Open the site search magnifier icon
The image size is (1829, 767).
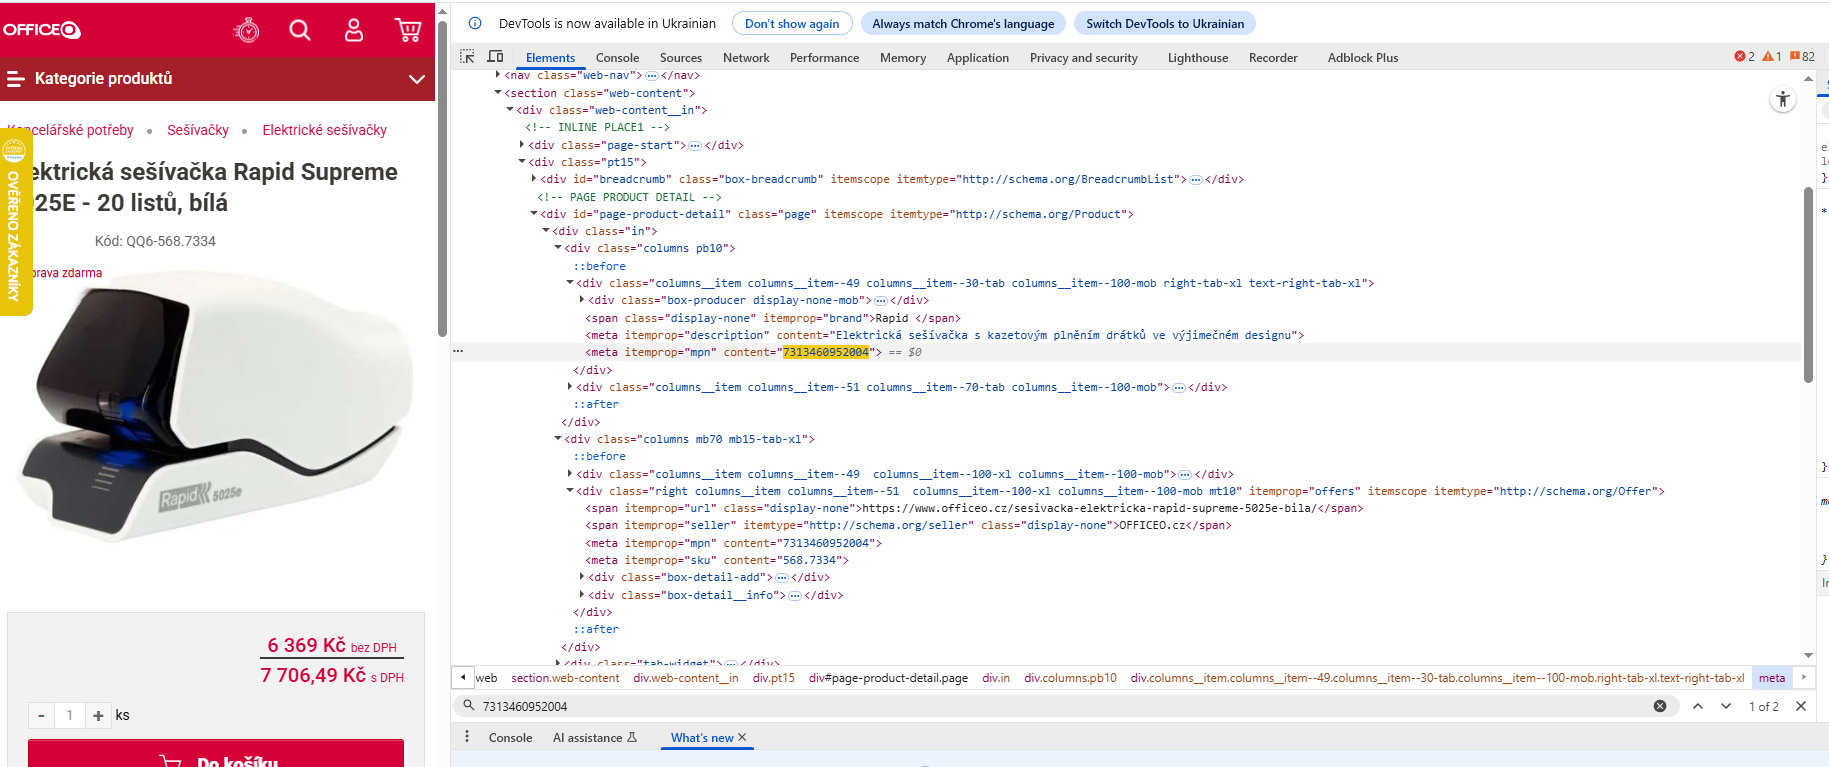pos(300,30)
